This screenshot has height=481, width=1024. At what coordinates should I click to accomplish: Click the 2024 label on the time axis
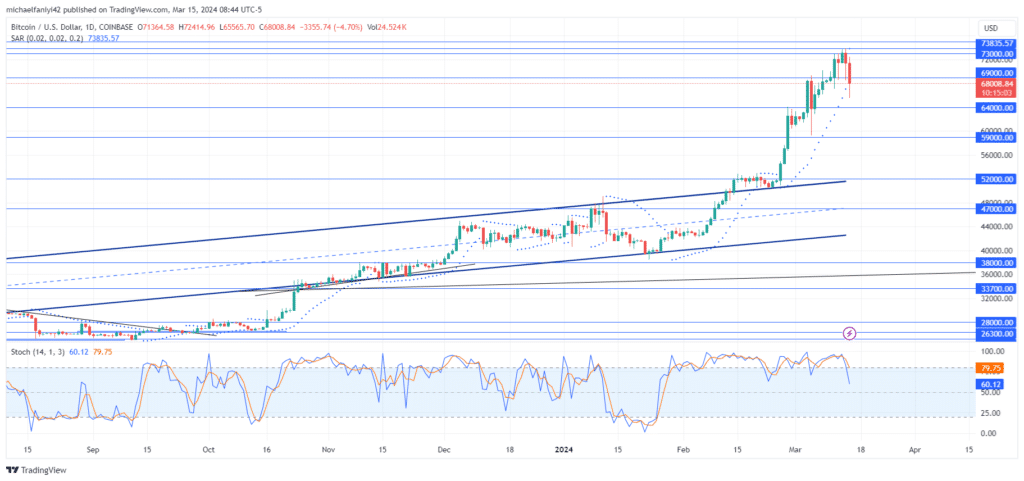click(x=562, y=450)
